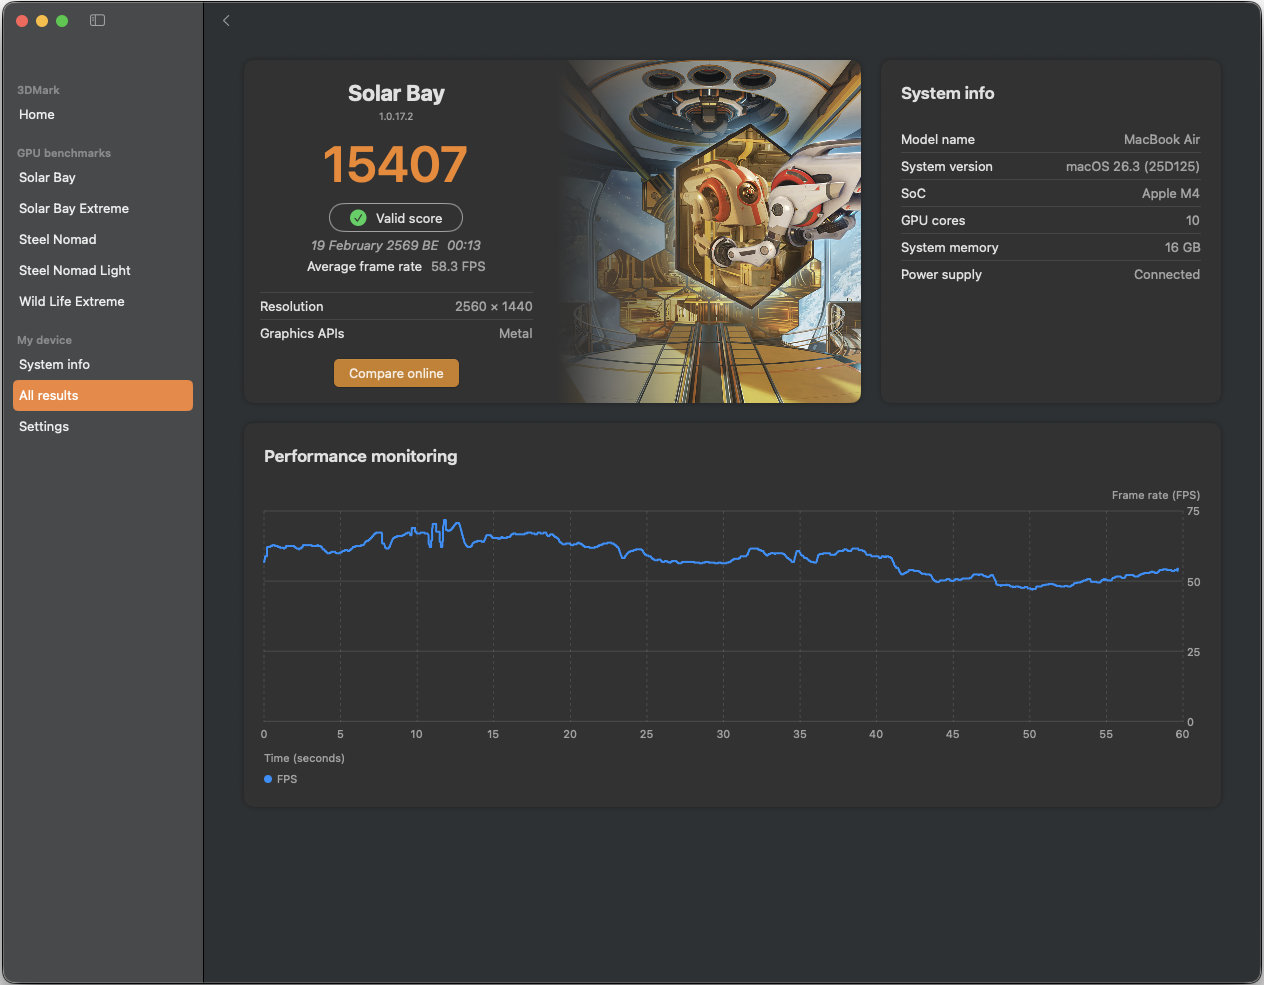Open Home in the sidebar

click(x=37, y=115)
